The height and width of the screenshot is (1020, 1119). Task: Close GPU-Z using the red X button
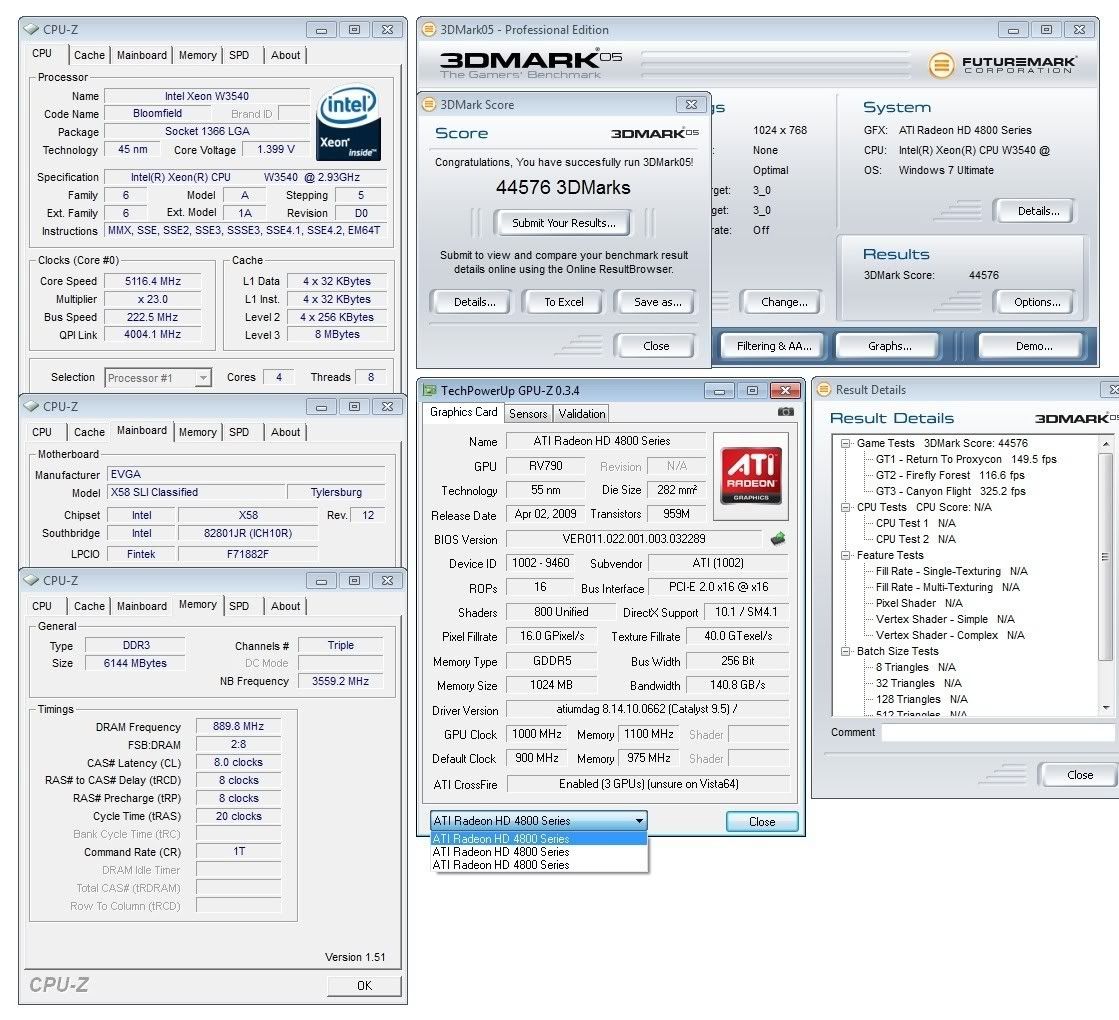785,390
